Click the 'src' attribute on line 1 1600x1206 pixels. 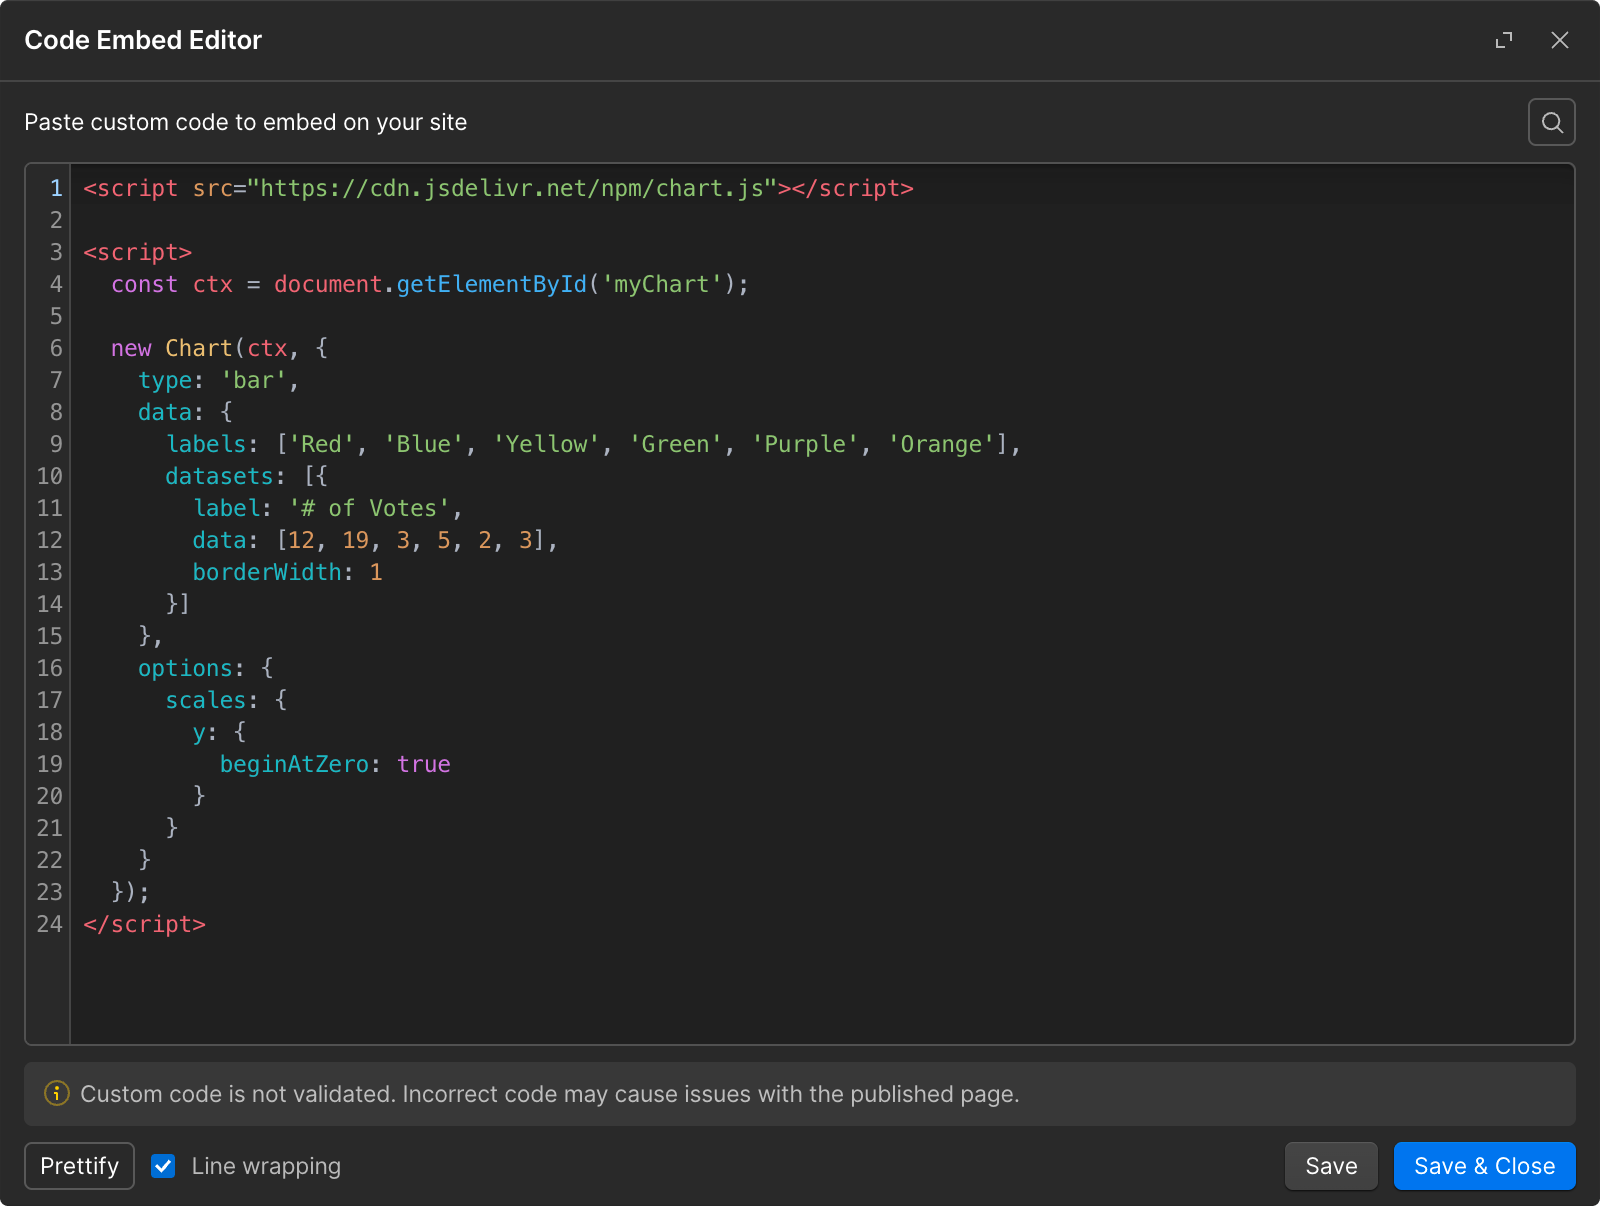click(x=213, y=188)
